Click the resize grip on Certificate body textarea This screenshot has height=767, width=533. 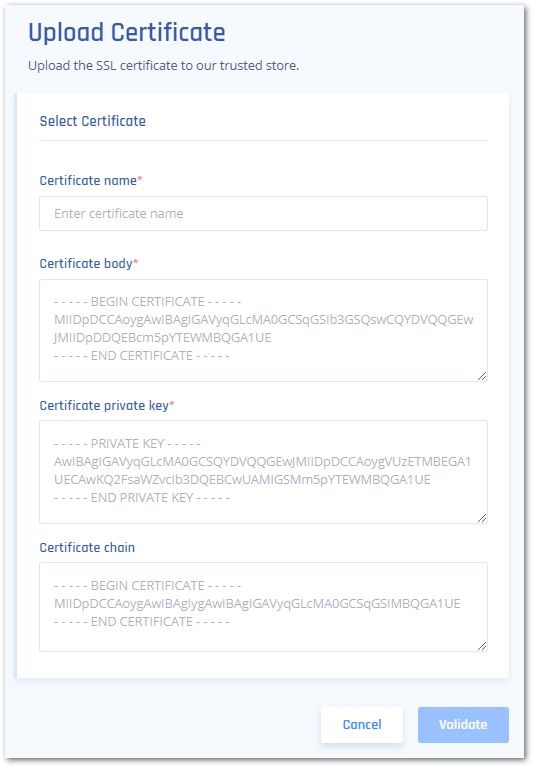[482, 376]
